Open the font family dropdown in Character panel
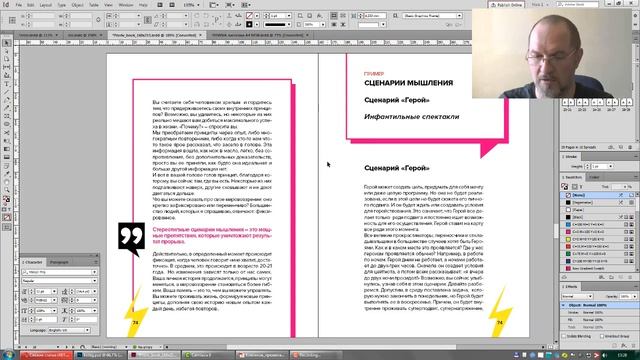The width and height of the screenshot is (640, 360). pos(94,272)
